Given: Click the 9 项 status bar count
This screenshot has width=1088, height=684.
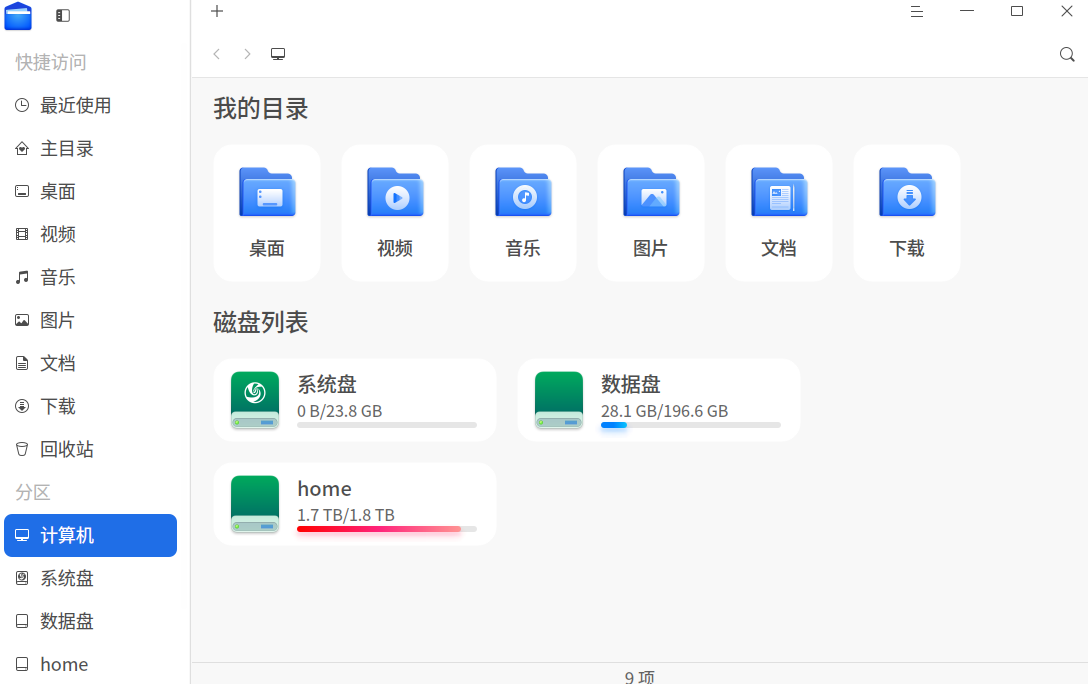Looking at the screenshot, I should point(639,676).
